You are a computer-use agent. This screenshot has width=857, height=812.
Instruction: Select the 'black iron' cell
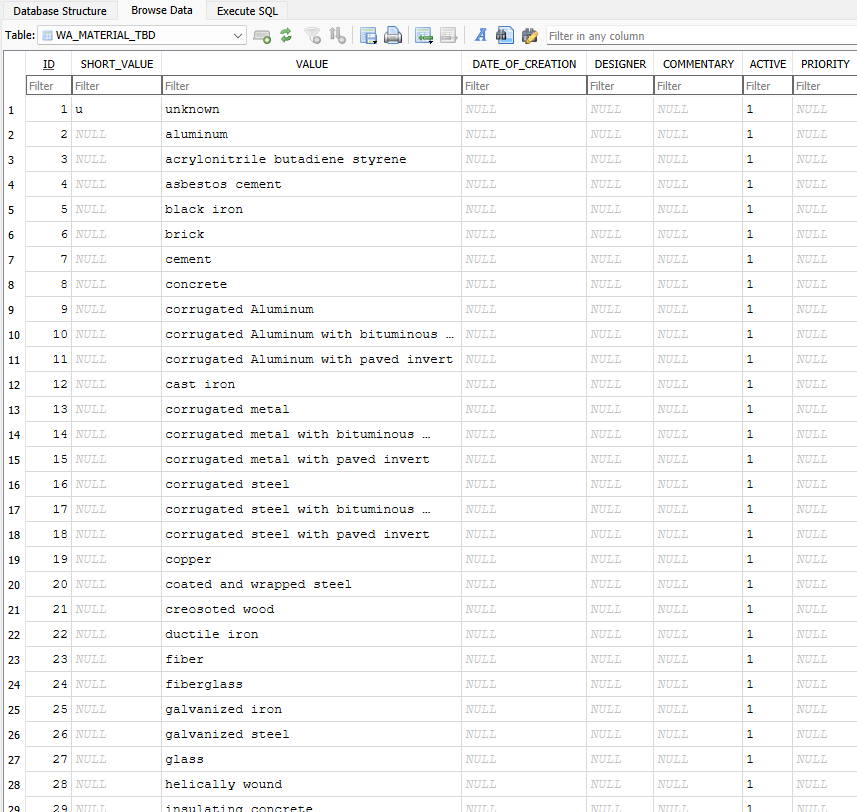[x=312, y=209]
